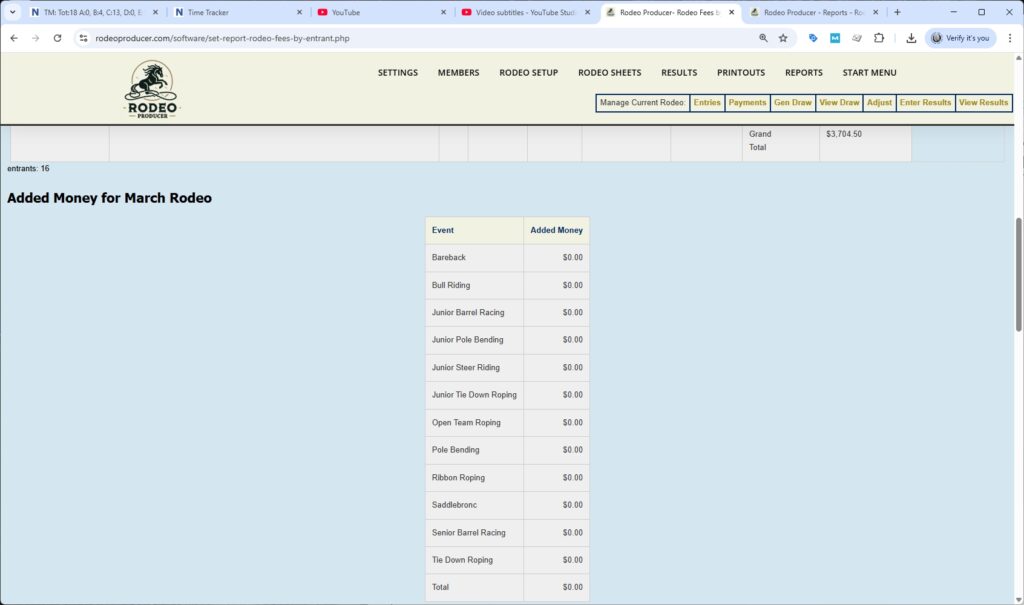Open the Extensions puzzle icon
This screenshot has width=1024, height=605.
coord(879,37)
